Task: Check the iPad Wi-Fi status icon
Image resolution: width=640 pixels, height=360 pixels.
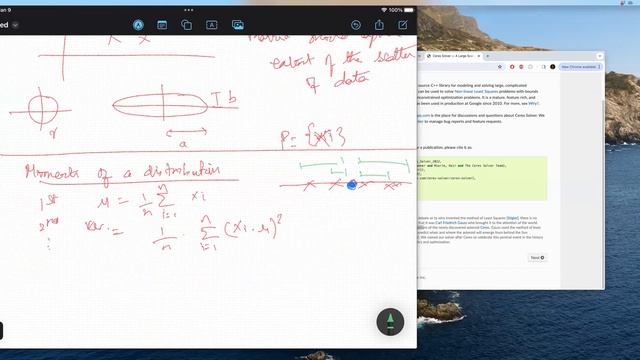Action: (x=384, y=10)
